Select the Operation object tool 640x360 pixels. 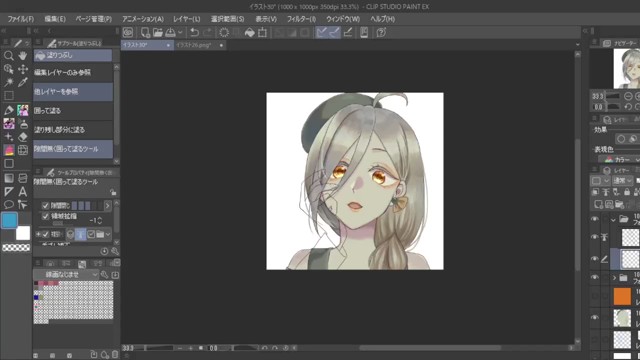9,69
